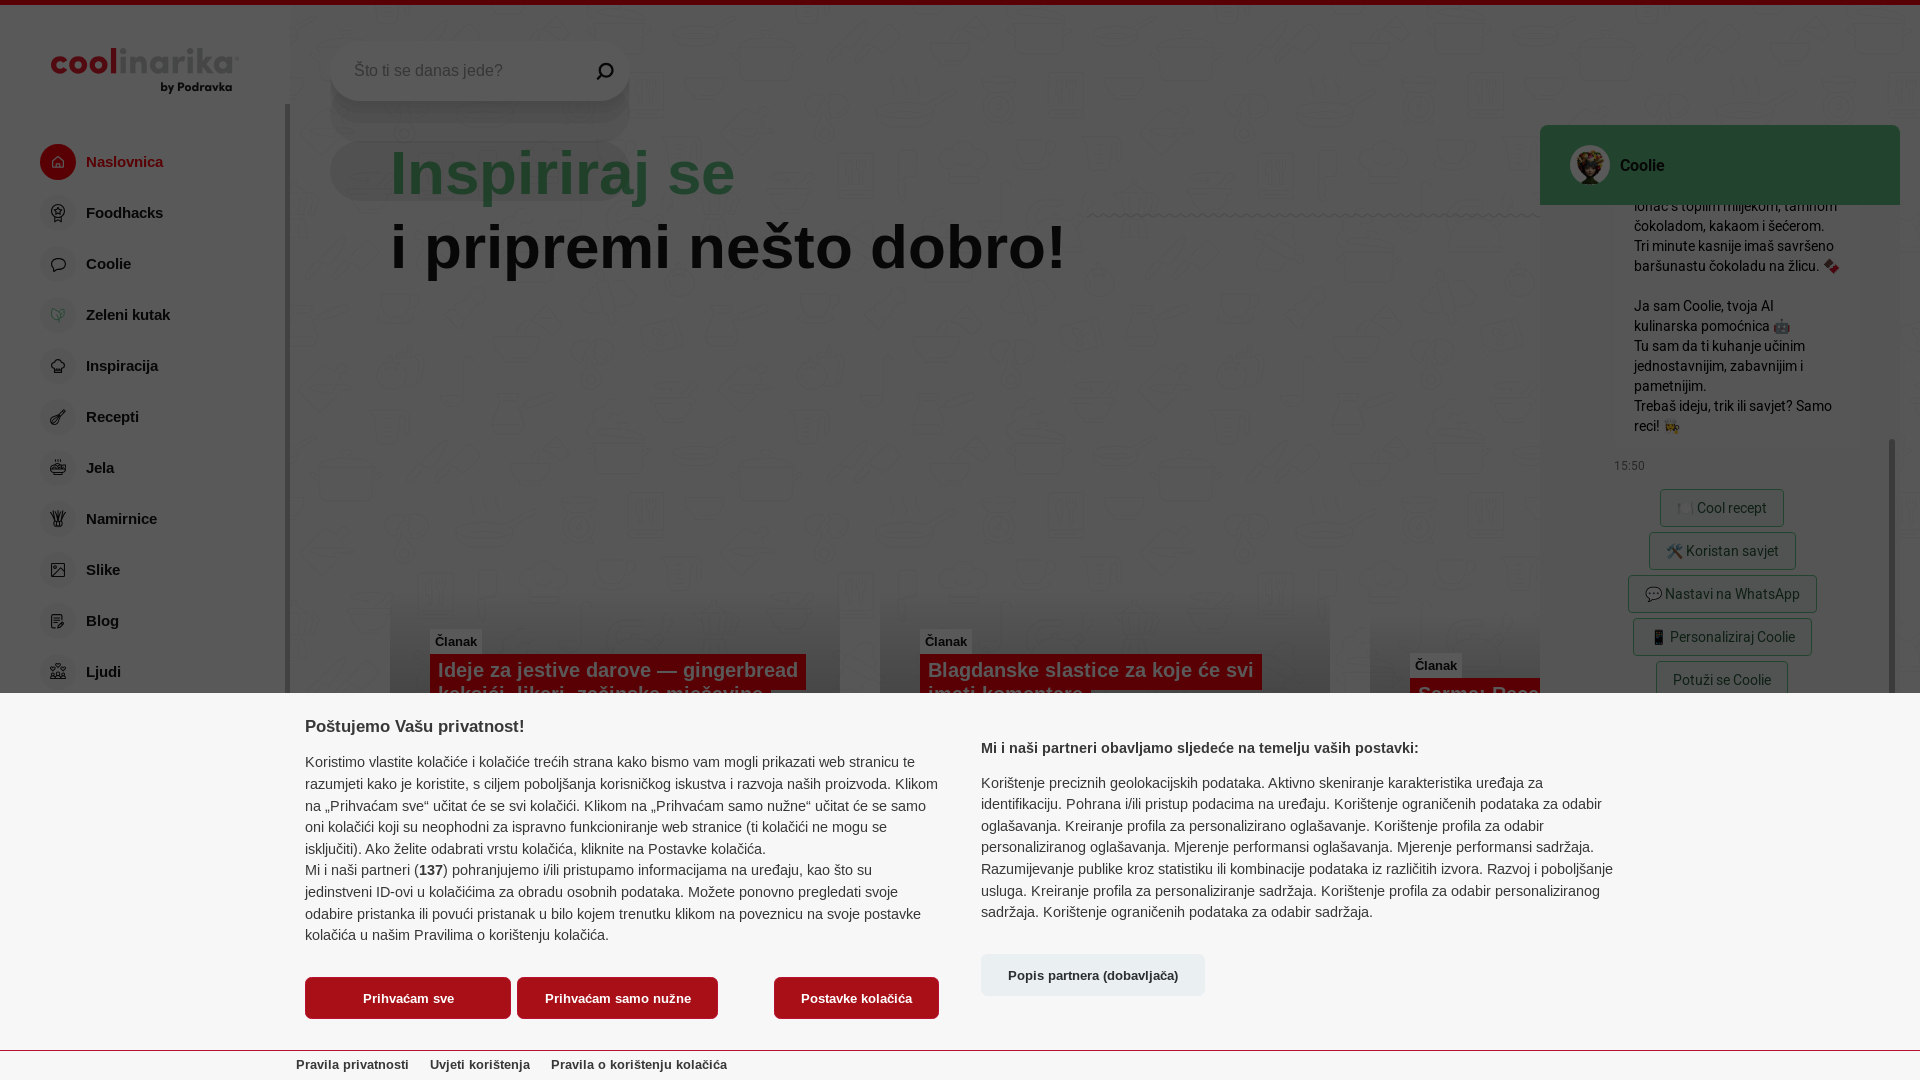Click the 15:50 chat timestamp
This screenshot has height=1080, width=1920.
click(x=1629, y=466)
